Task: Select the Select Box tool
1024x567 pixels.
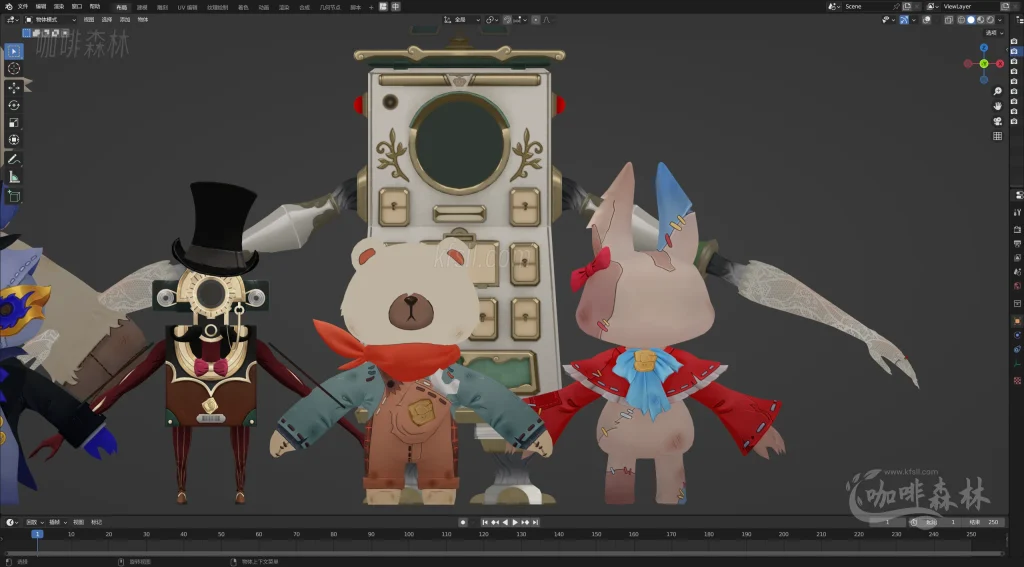Action: point(14,51)
